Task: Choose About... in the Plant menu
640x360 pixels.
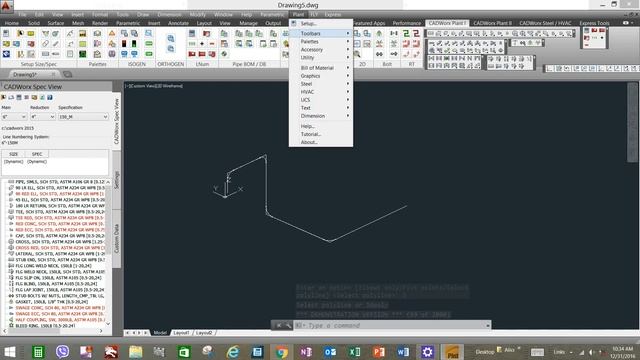Action: coord(321,142)
